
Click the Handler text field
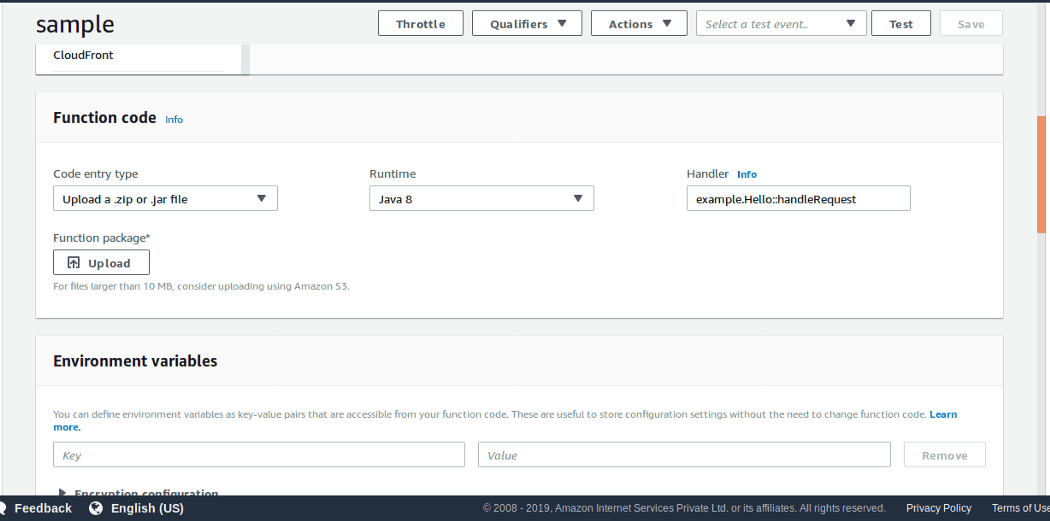(798, 199)
